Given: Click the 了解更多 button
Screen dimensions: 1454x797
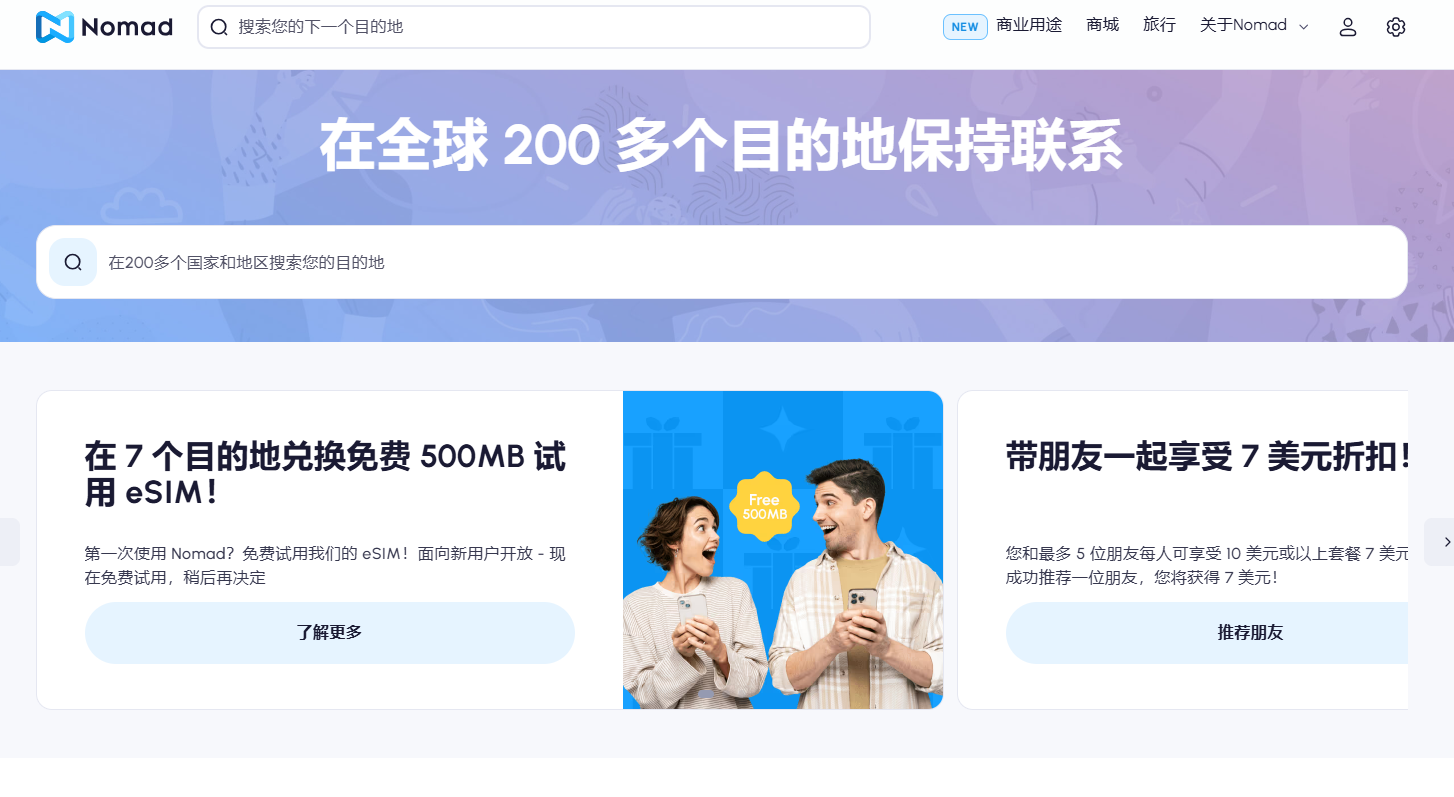Looking at the screenshot, I should (330, 633).
